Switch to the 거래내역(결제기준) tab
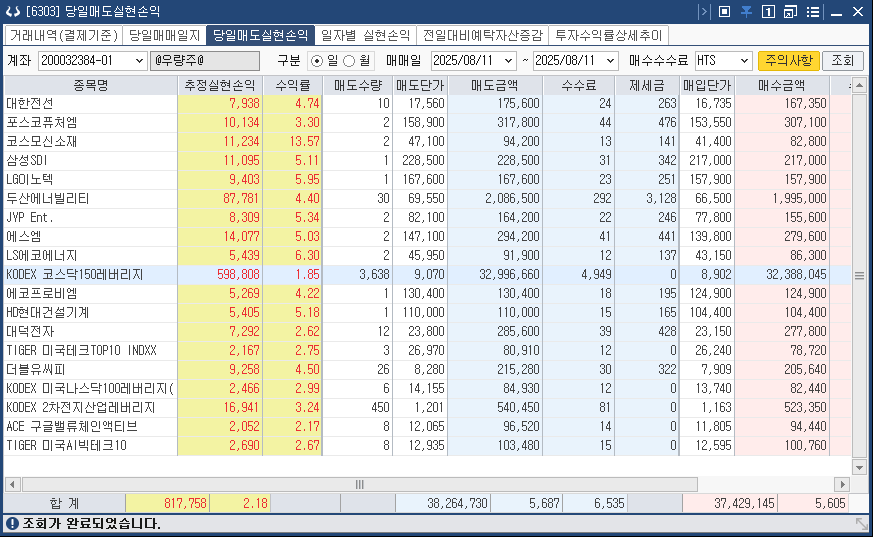The image size is (873, 537). (x=63, y=36)
